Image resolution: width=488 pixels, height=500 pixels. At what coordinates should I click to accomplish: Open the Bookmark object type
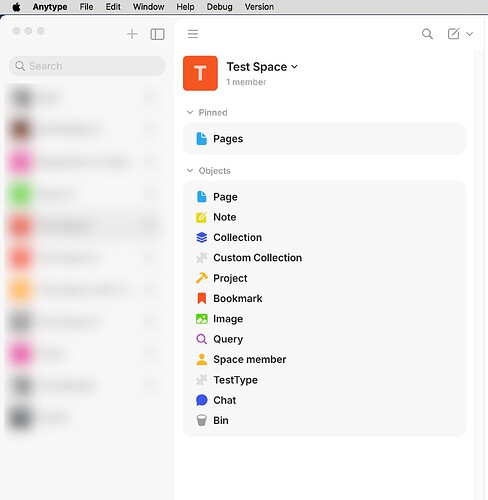tap(324, 298)
